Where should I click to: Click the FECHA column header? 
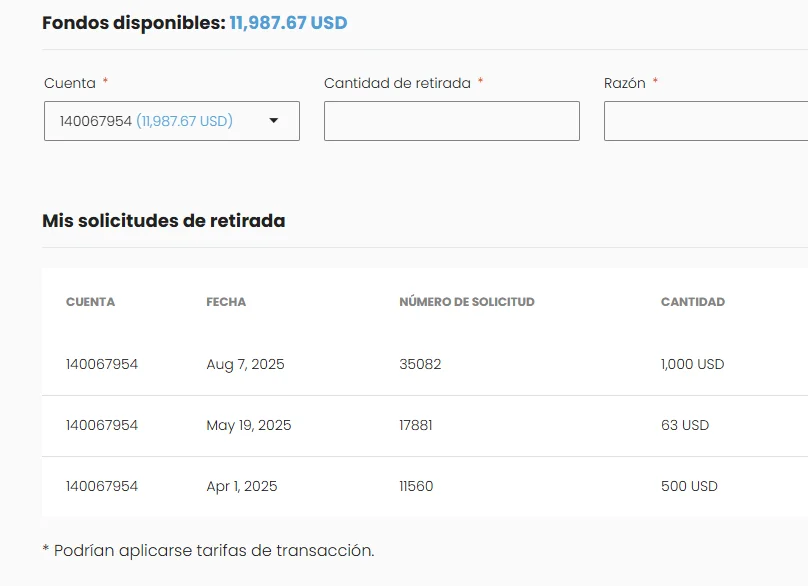point(226,302)
